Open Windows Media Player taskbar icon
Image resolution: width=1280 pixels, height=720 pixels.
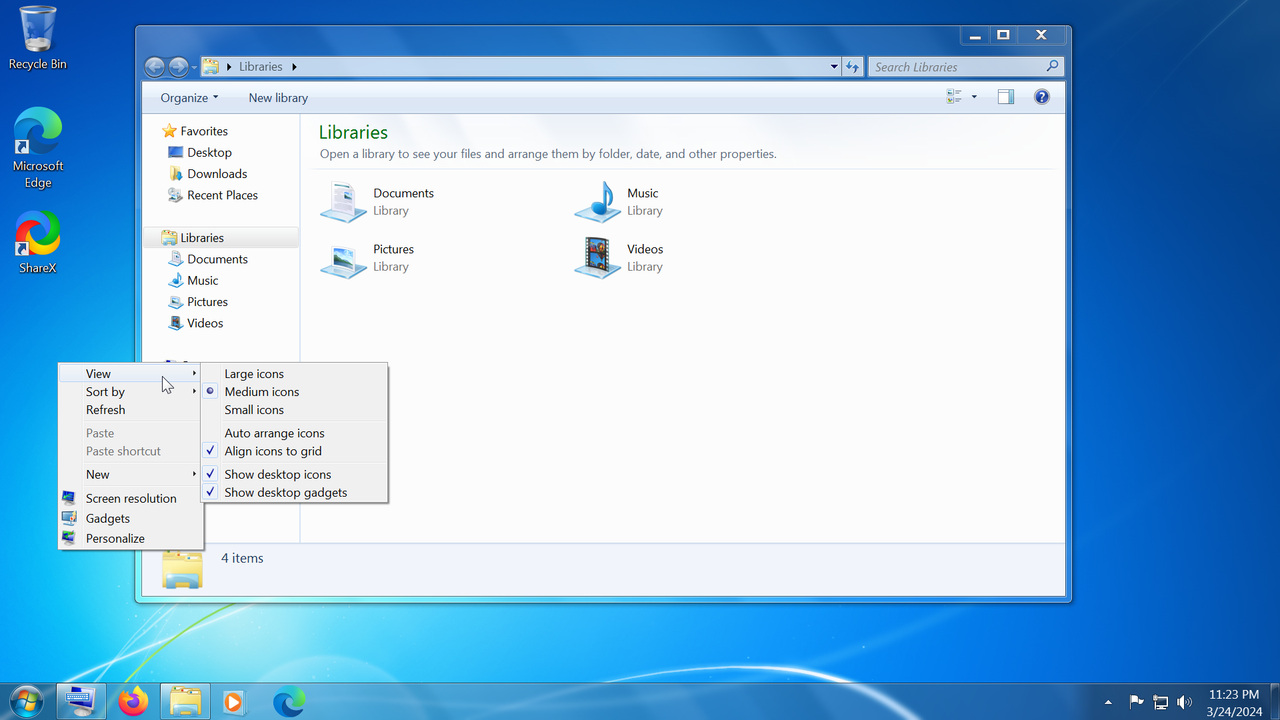(234, 702)
